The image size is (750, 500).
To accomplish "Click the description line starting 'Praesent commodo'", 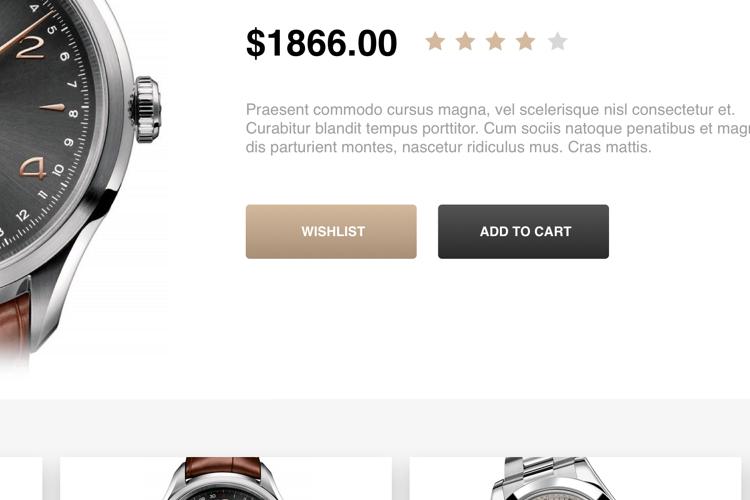I will [490, 110].
